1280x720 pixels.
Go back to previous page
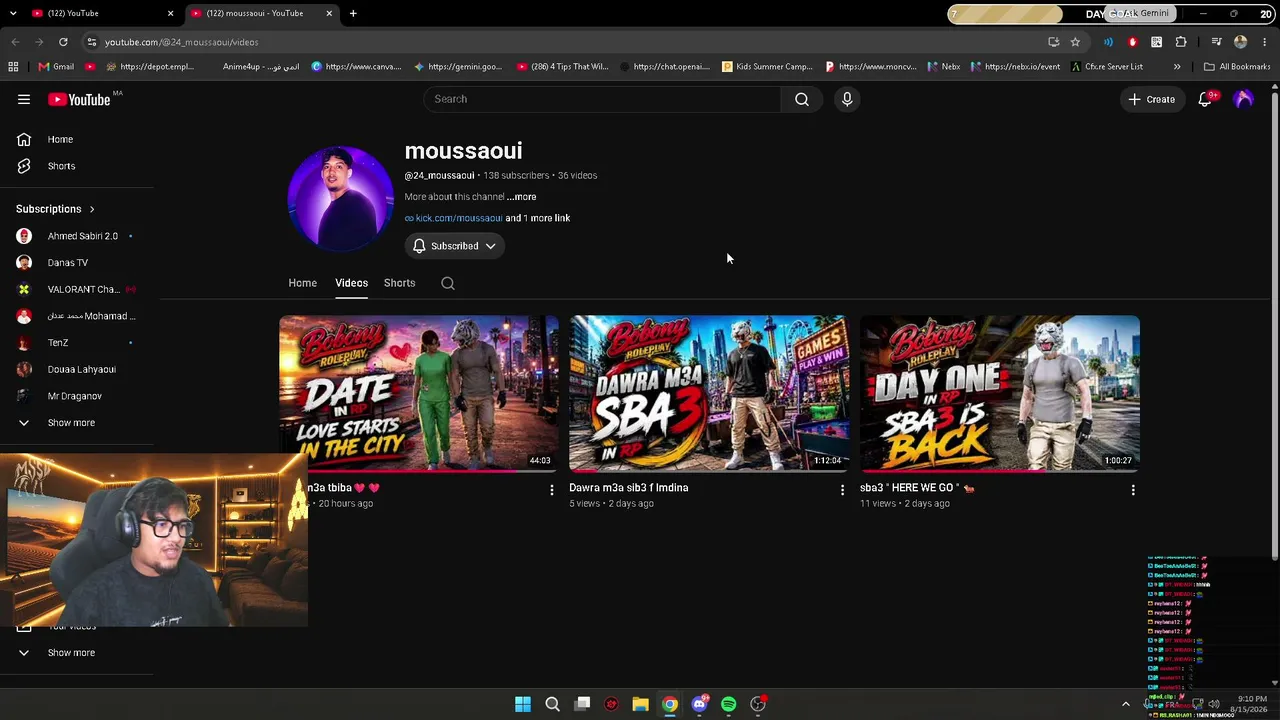click(15, 42)
